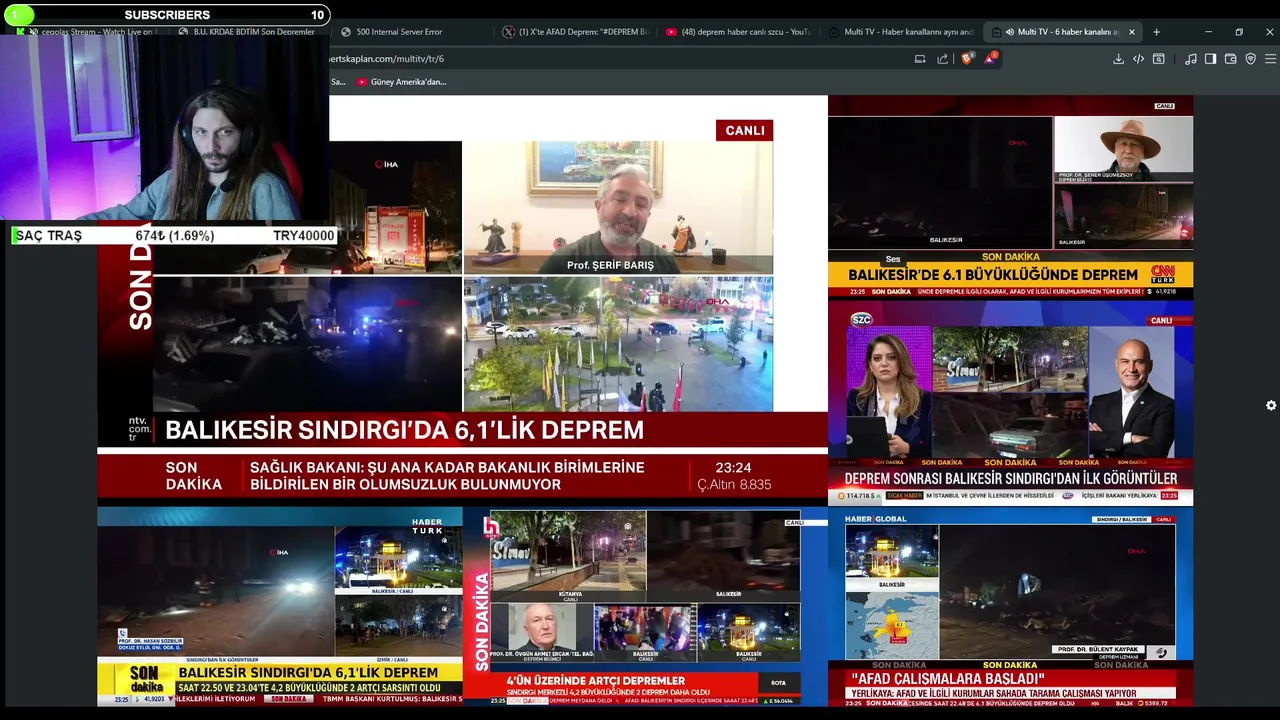Click the address bar URL multitv/tr/6
Image resolution: width=1280 pixels, height=720 pixels.
pyautogui.click(x=386, y=59)
